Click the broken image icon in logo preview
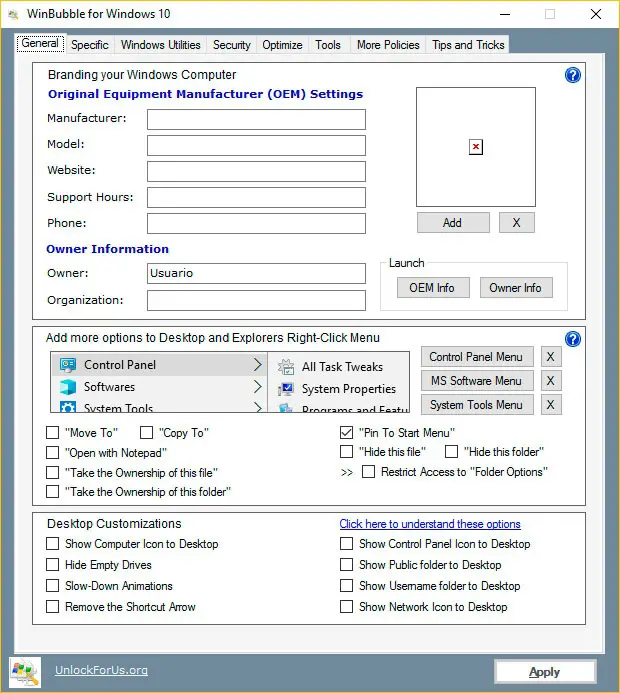This screenshot has width=620, height=693. point(475,147)
